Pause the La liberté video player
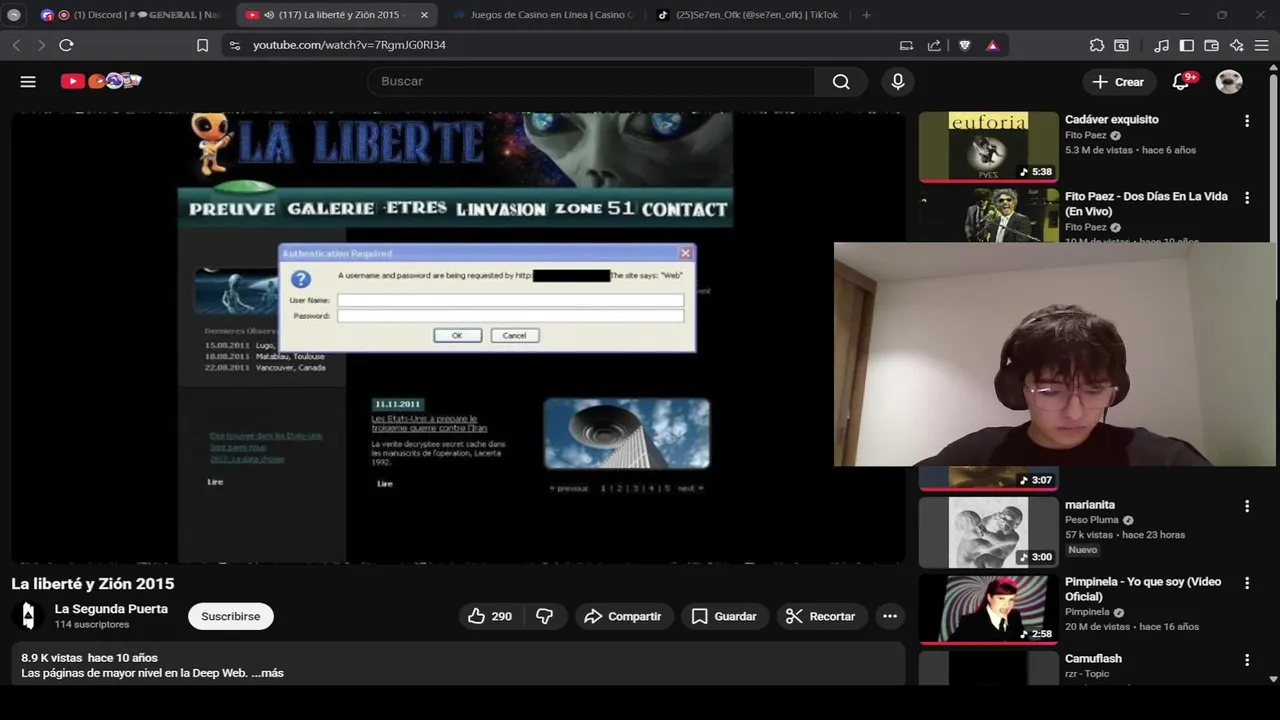 click(x=456, y=338)
